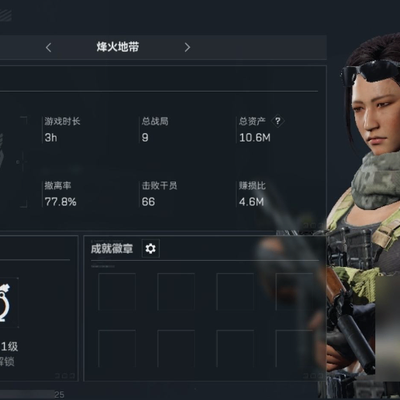This screenshot has height=400, width=400.
Task: Open the 总资产 help question mark
Action: click(278, 121)
